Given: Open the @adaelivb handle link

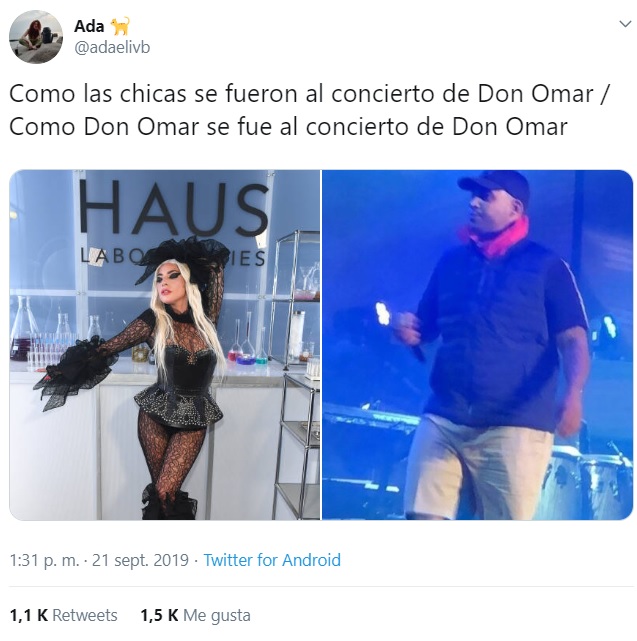Looking at the screenshot, I should click(x=112, y=48).
